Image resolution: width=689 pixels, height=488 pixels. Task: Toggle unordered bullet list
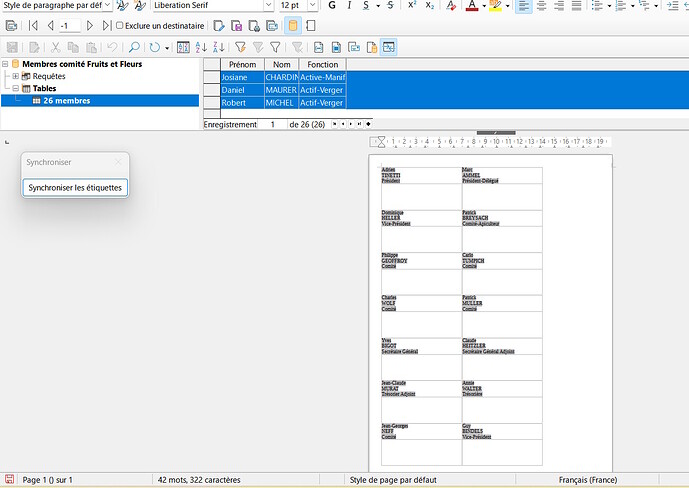click(x=597, y=5)
